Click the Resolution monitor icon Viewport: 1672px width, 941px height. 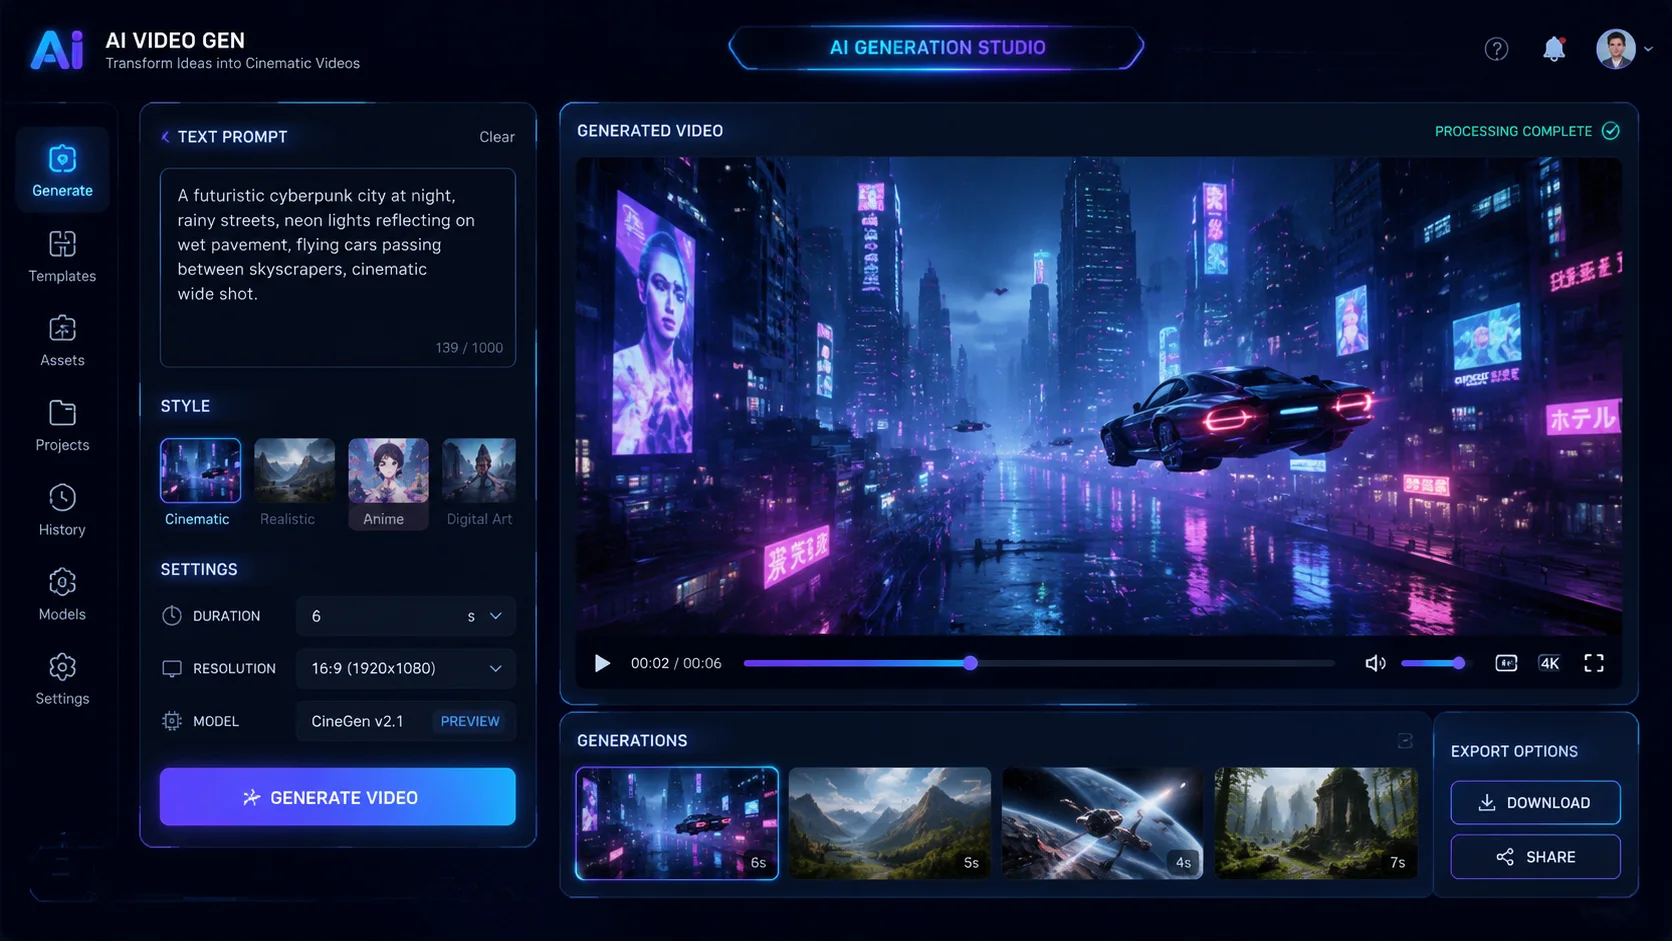tap(172, 669)
